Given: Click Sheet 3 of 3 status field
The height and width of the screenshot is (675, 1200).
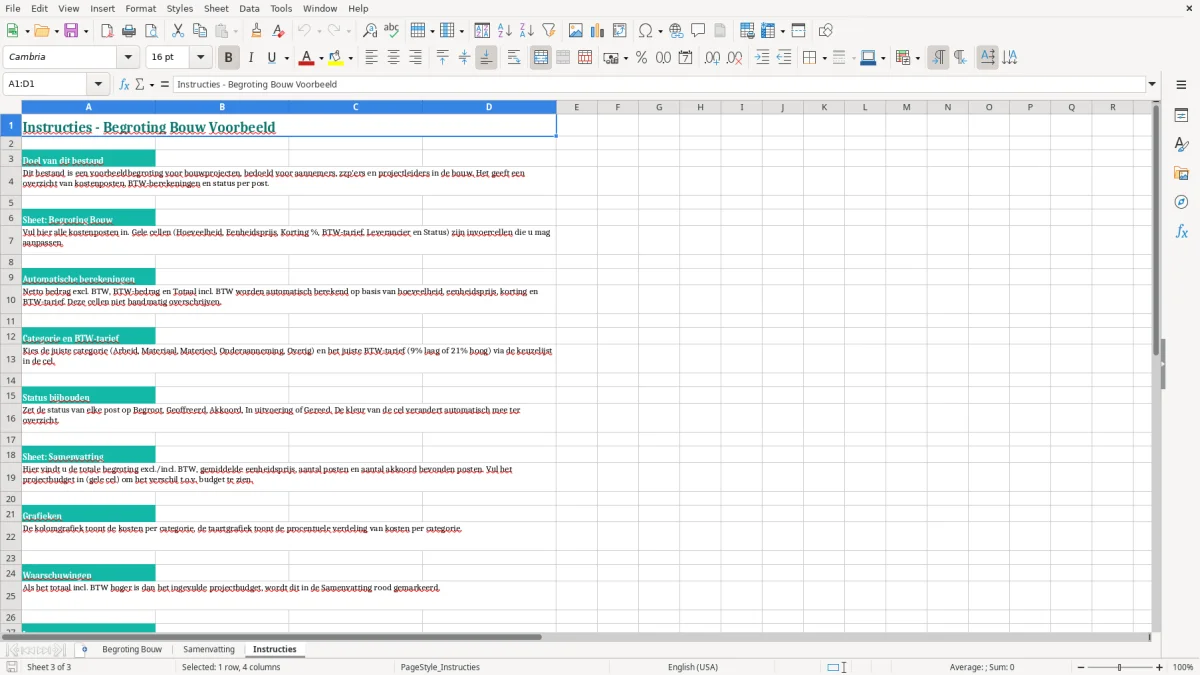Looking at the screenshot, I should pyautogui.click(x=49, y=667).
